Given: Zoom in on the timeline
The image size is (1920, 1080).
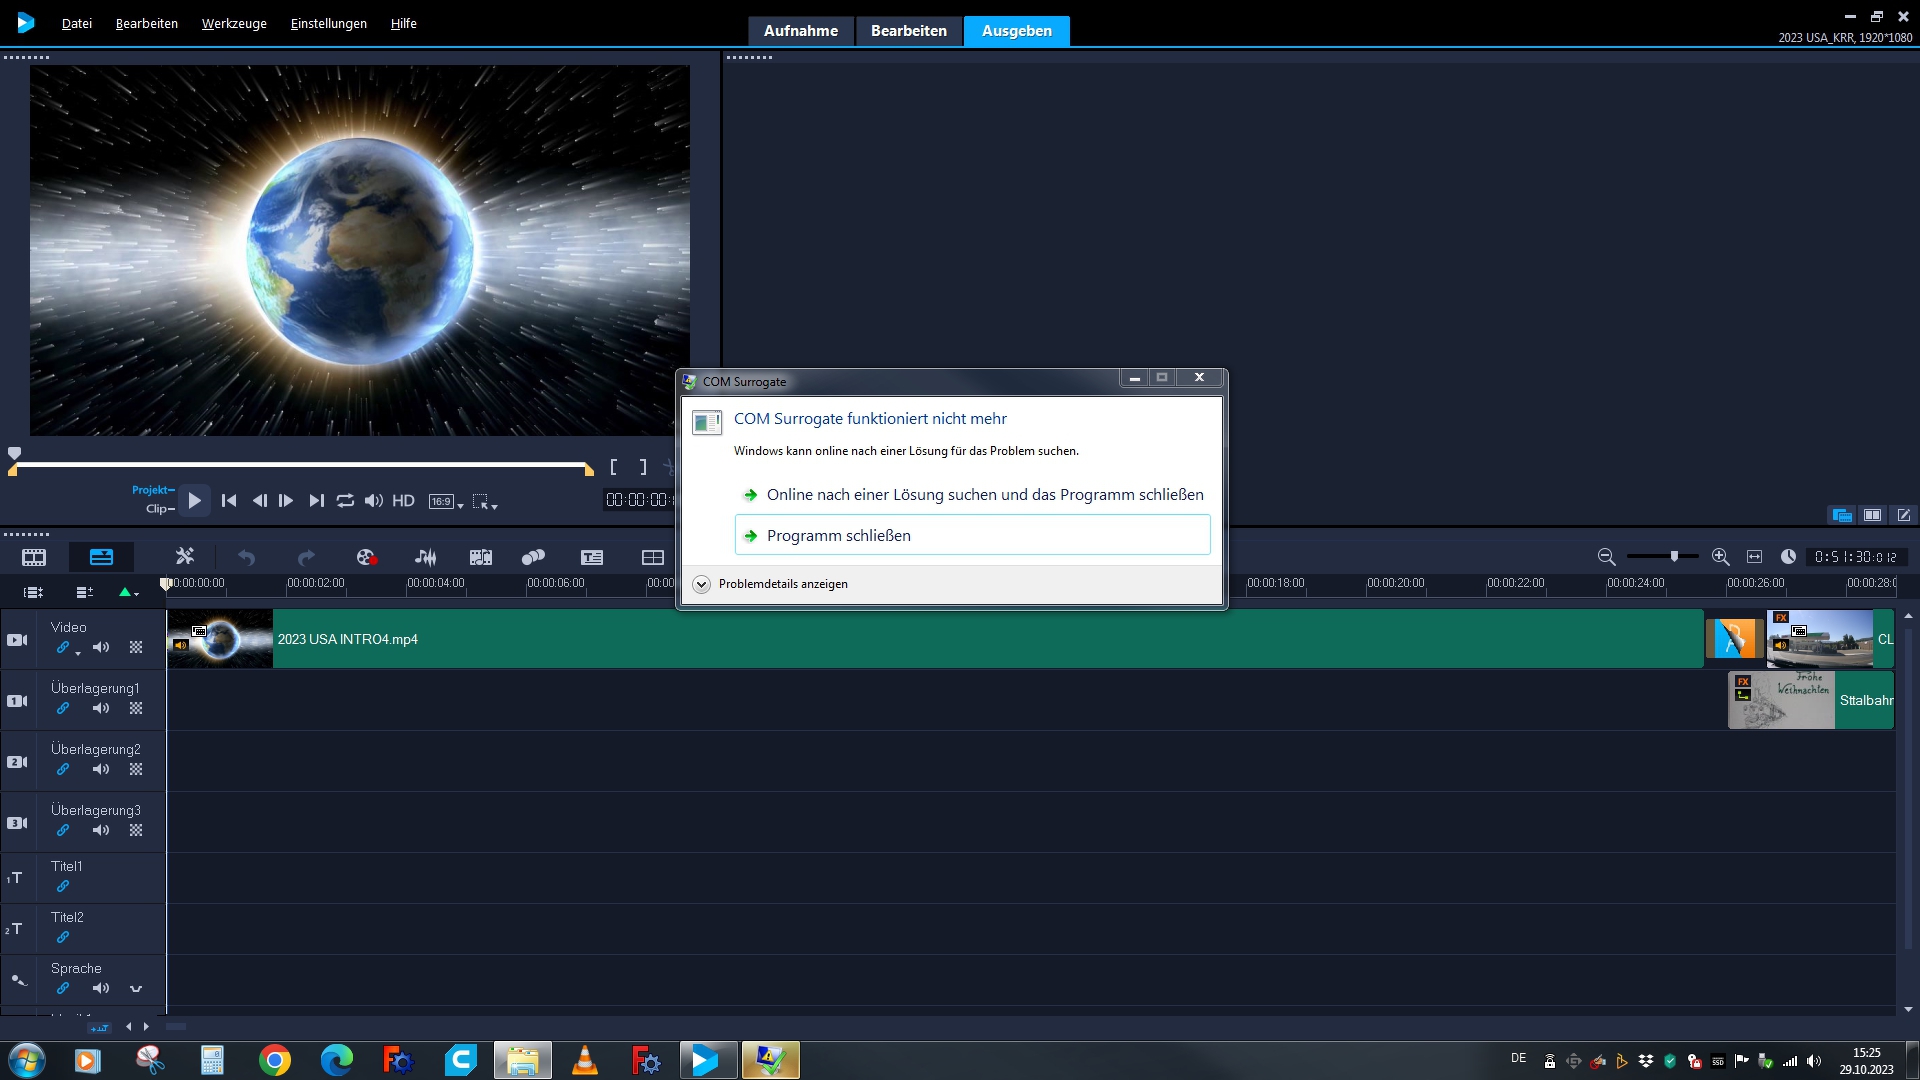Looking at the screenshot, I should tap(1720, 557).
